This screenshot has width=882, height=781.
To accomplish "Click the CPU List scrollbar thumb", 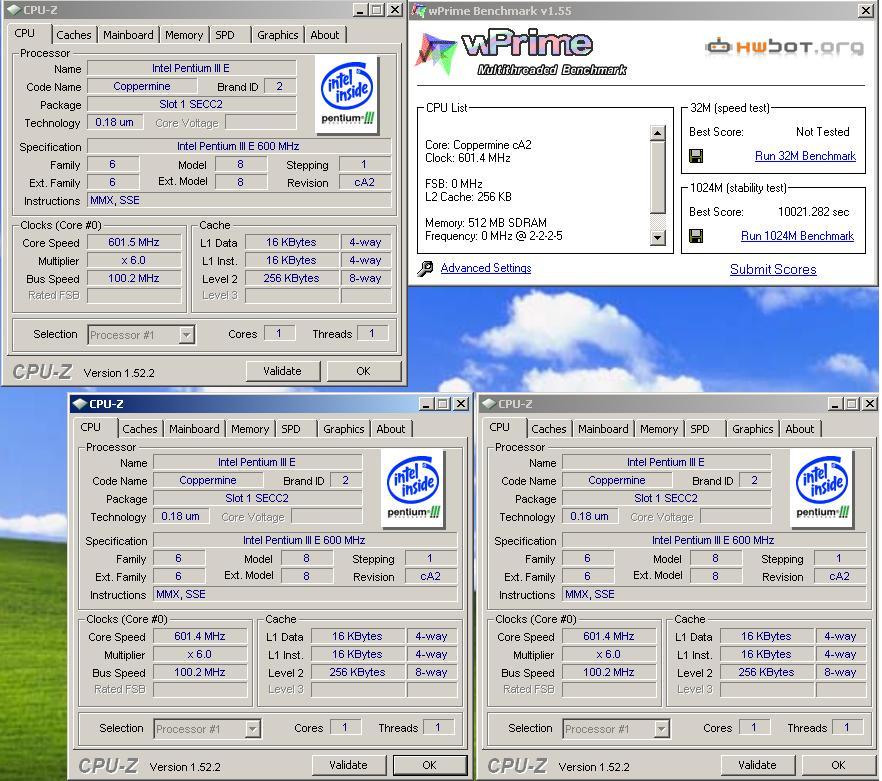I will (x=658, y=177).
